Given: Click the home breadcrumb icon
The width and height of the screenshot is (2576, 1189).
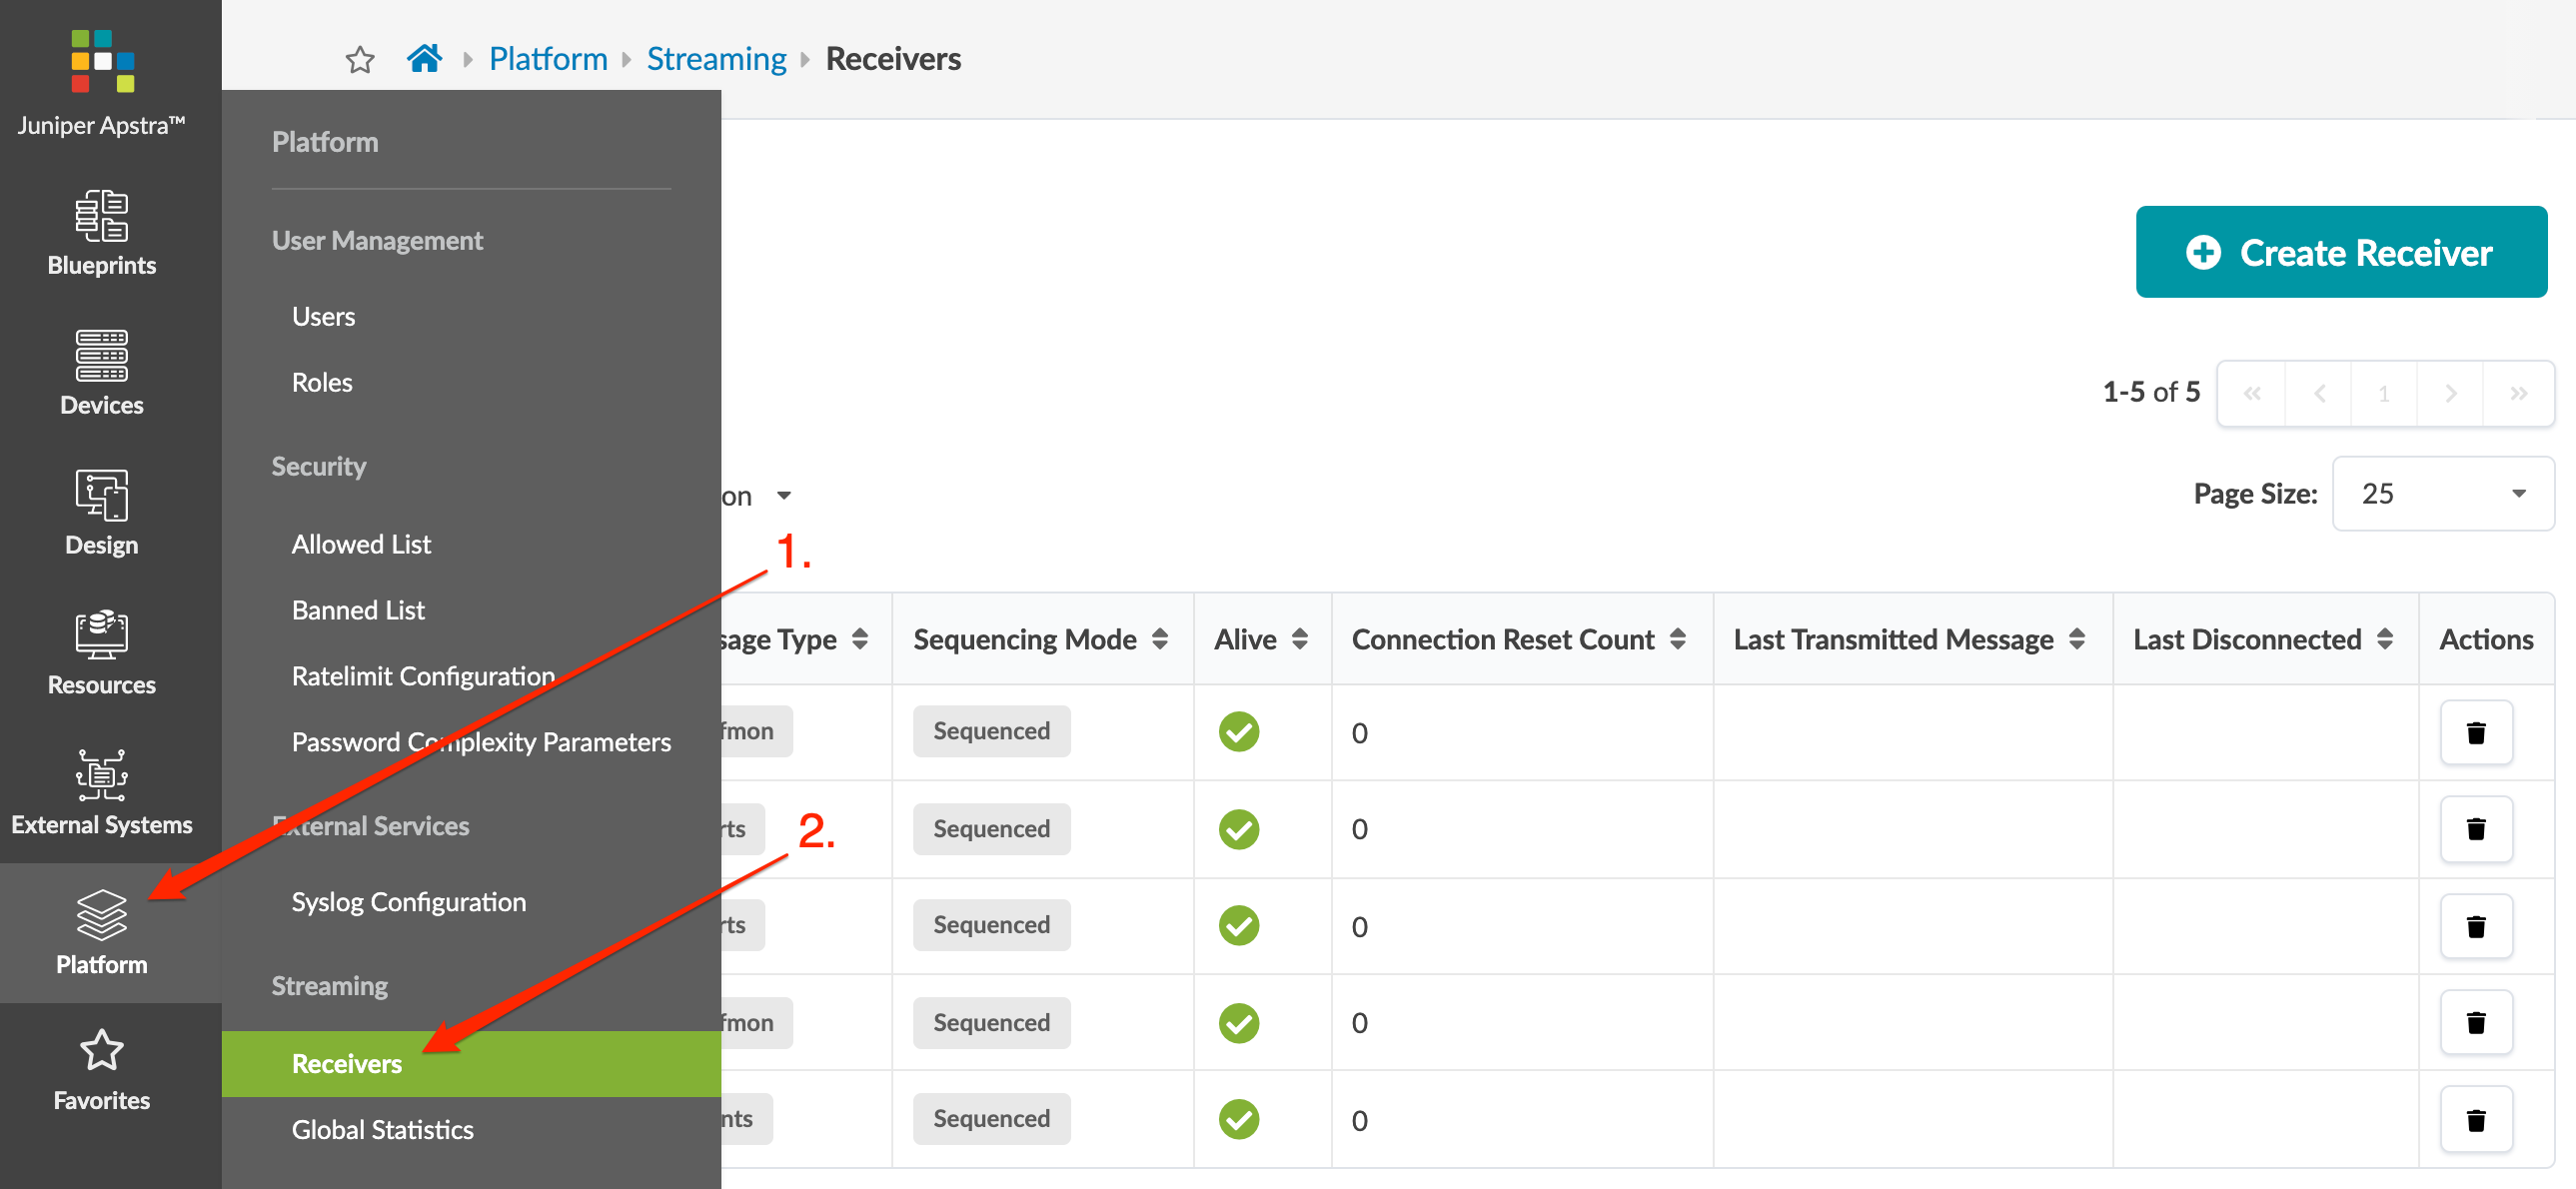Looking at the screenshot, I should (x=424, y=59).
